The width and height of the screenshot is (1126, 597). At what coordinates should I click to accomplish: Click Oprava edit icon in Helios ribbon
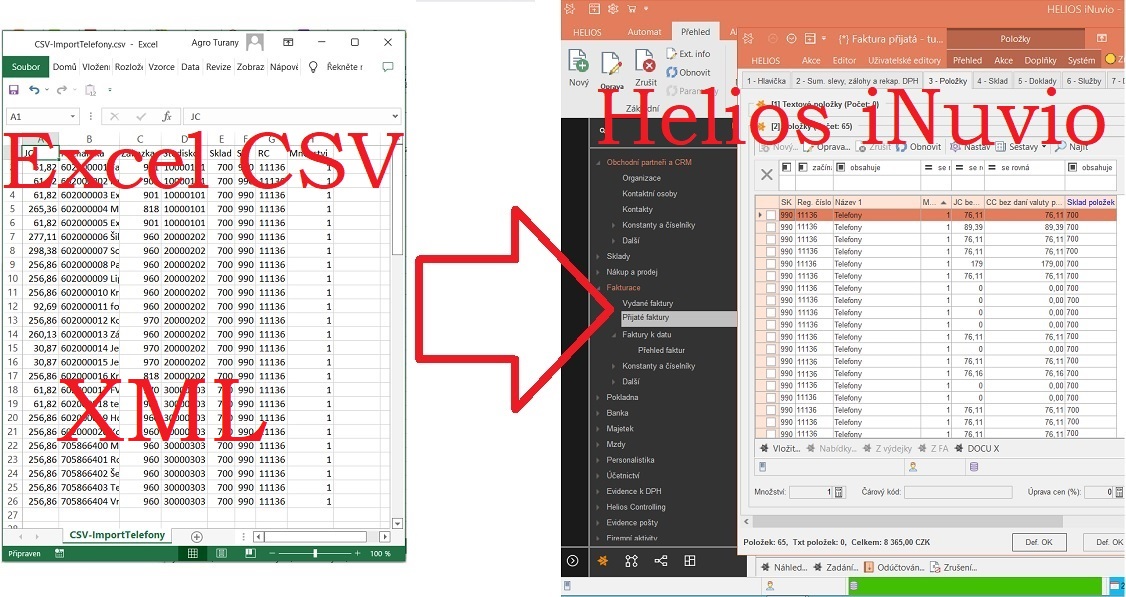[x=611, y=64]
